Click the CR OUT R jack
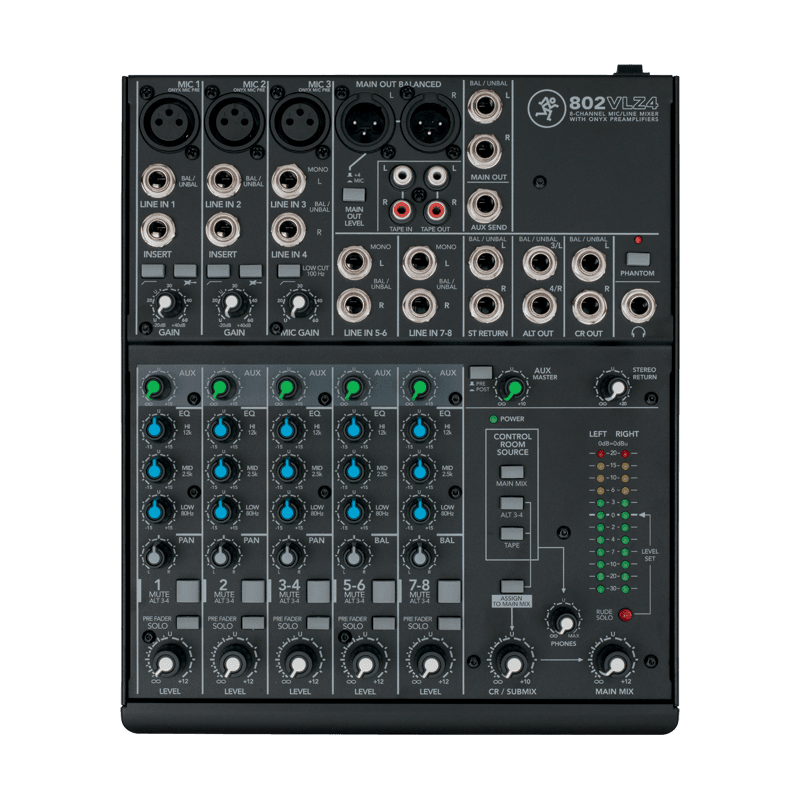The height and width of the screenshot is (800, 800). point(589,307)
